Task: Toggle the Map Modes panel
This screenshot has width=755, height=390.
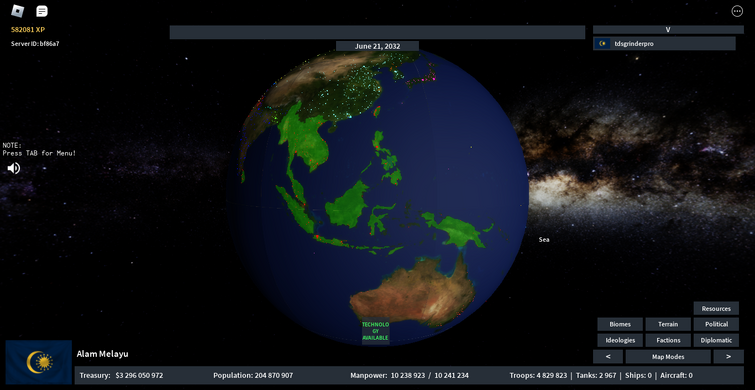Action: pyautogui.click(x=668, y=357)
